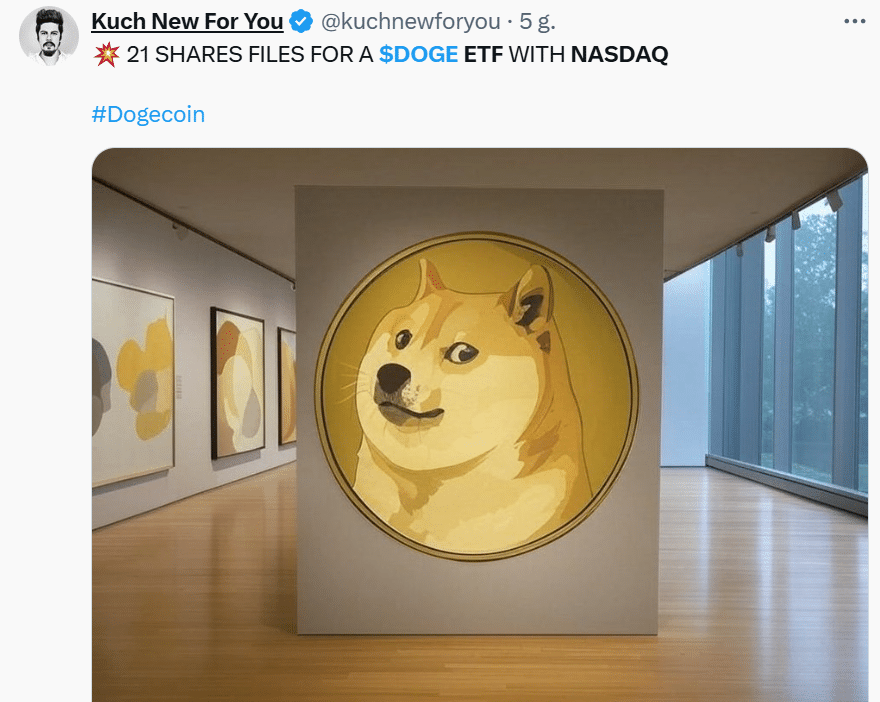Click the Doge's right ear
880x702 pixels.
coord(530,302)
